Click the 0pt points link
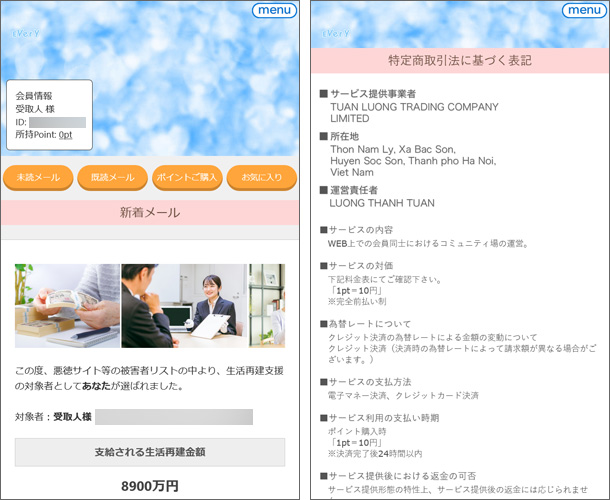Image resolution: width=610 pixels, height=500 pixels. [65, 135]
